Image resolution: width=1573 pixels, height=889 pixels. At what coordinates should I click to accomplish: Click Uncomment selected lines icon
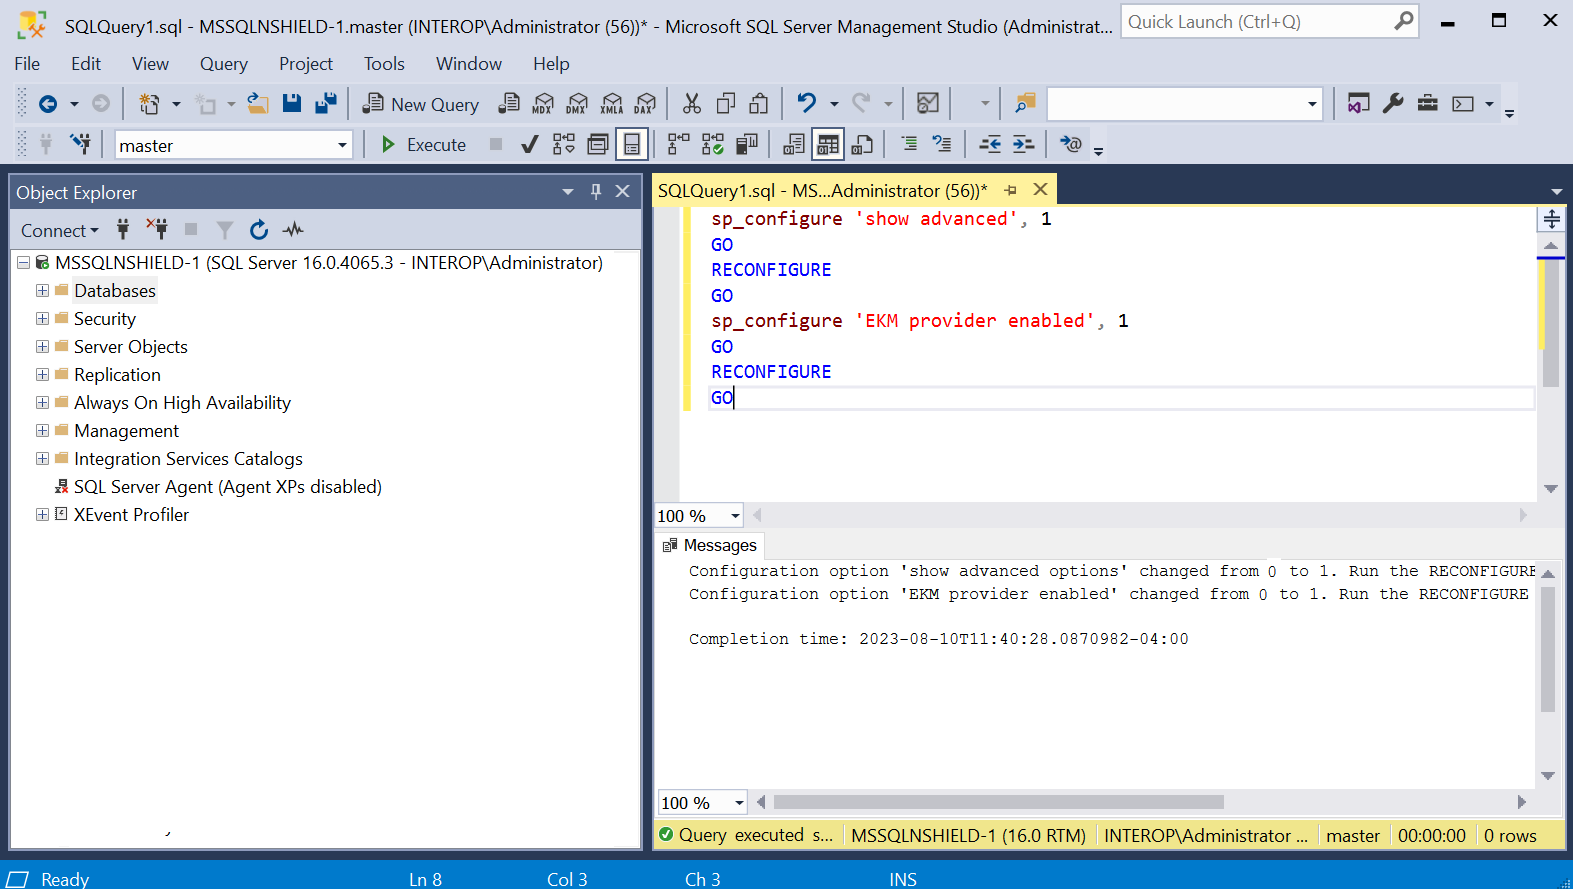tap(942, 144)
